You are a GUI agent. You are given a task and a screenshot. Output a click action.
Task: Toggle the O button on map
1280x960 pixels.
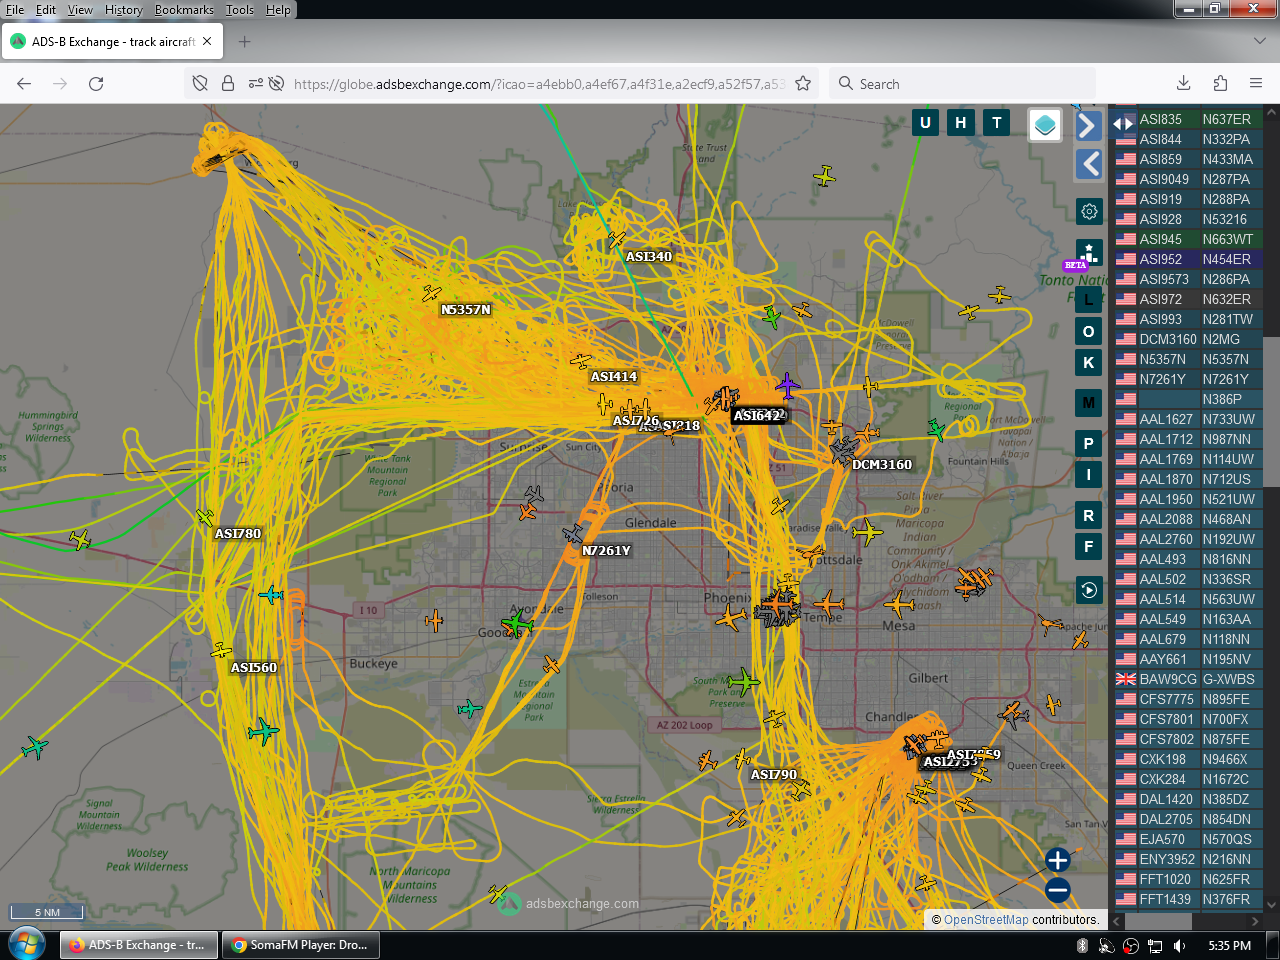1089,331
